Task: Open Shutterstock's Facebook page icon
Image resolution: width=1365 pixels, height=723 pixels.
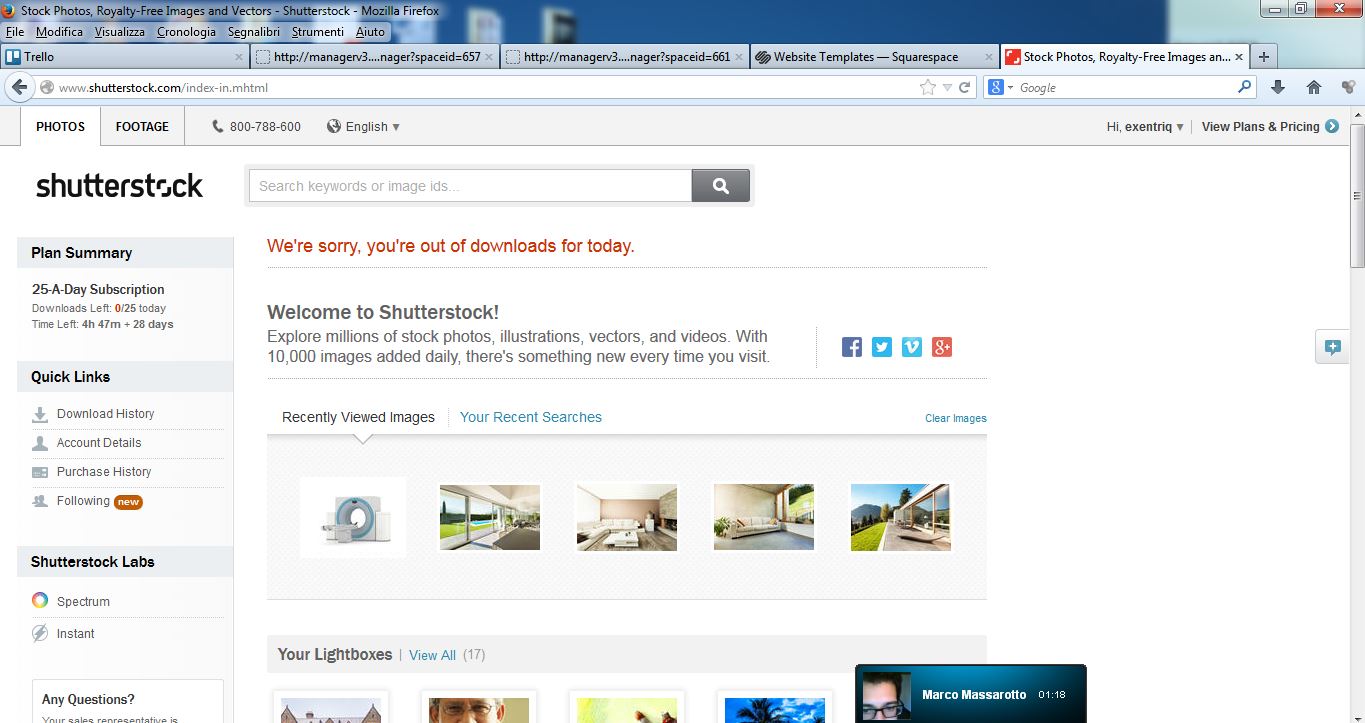Action: pos(852,347)
